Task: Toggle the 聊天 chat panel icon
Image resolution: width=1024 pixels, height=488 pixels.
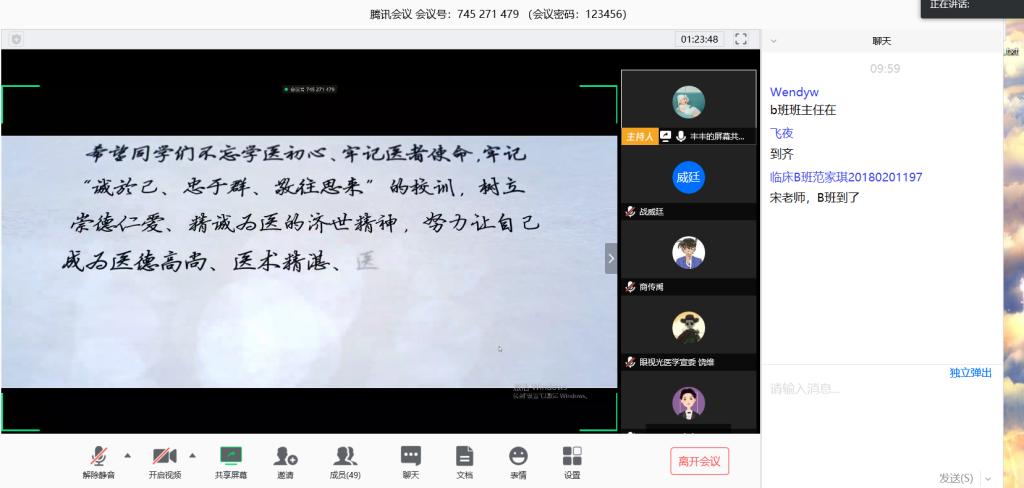Action: click(411, 457)
